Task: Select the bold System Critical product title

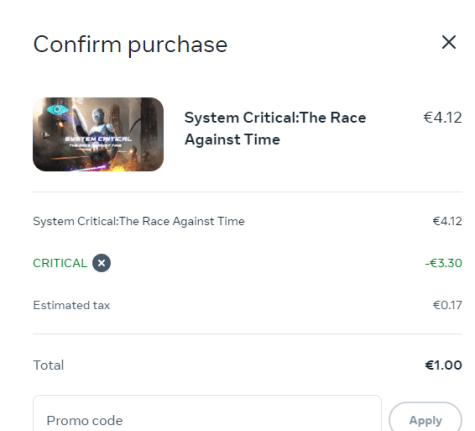Action: [x=275, y=129]
